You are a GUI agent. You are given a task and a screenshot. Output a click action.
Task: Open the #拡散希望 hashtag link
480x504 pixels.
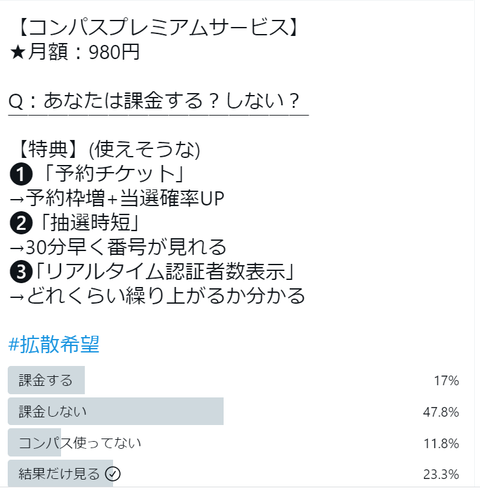point(54,344)
